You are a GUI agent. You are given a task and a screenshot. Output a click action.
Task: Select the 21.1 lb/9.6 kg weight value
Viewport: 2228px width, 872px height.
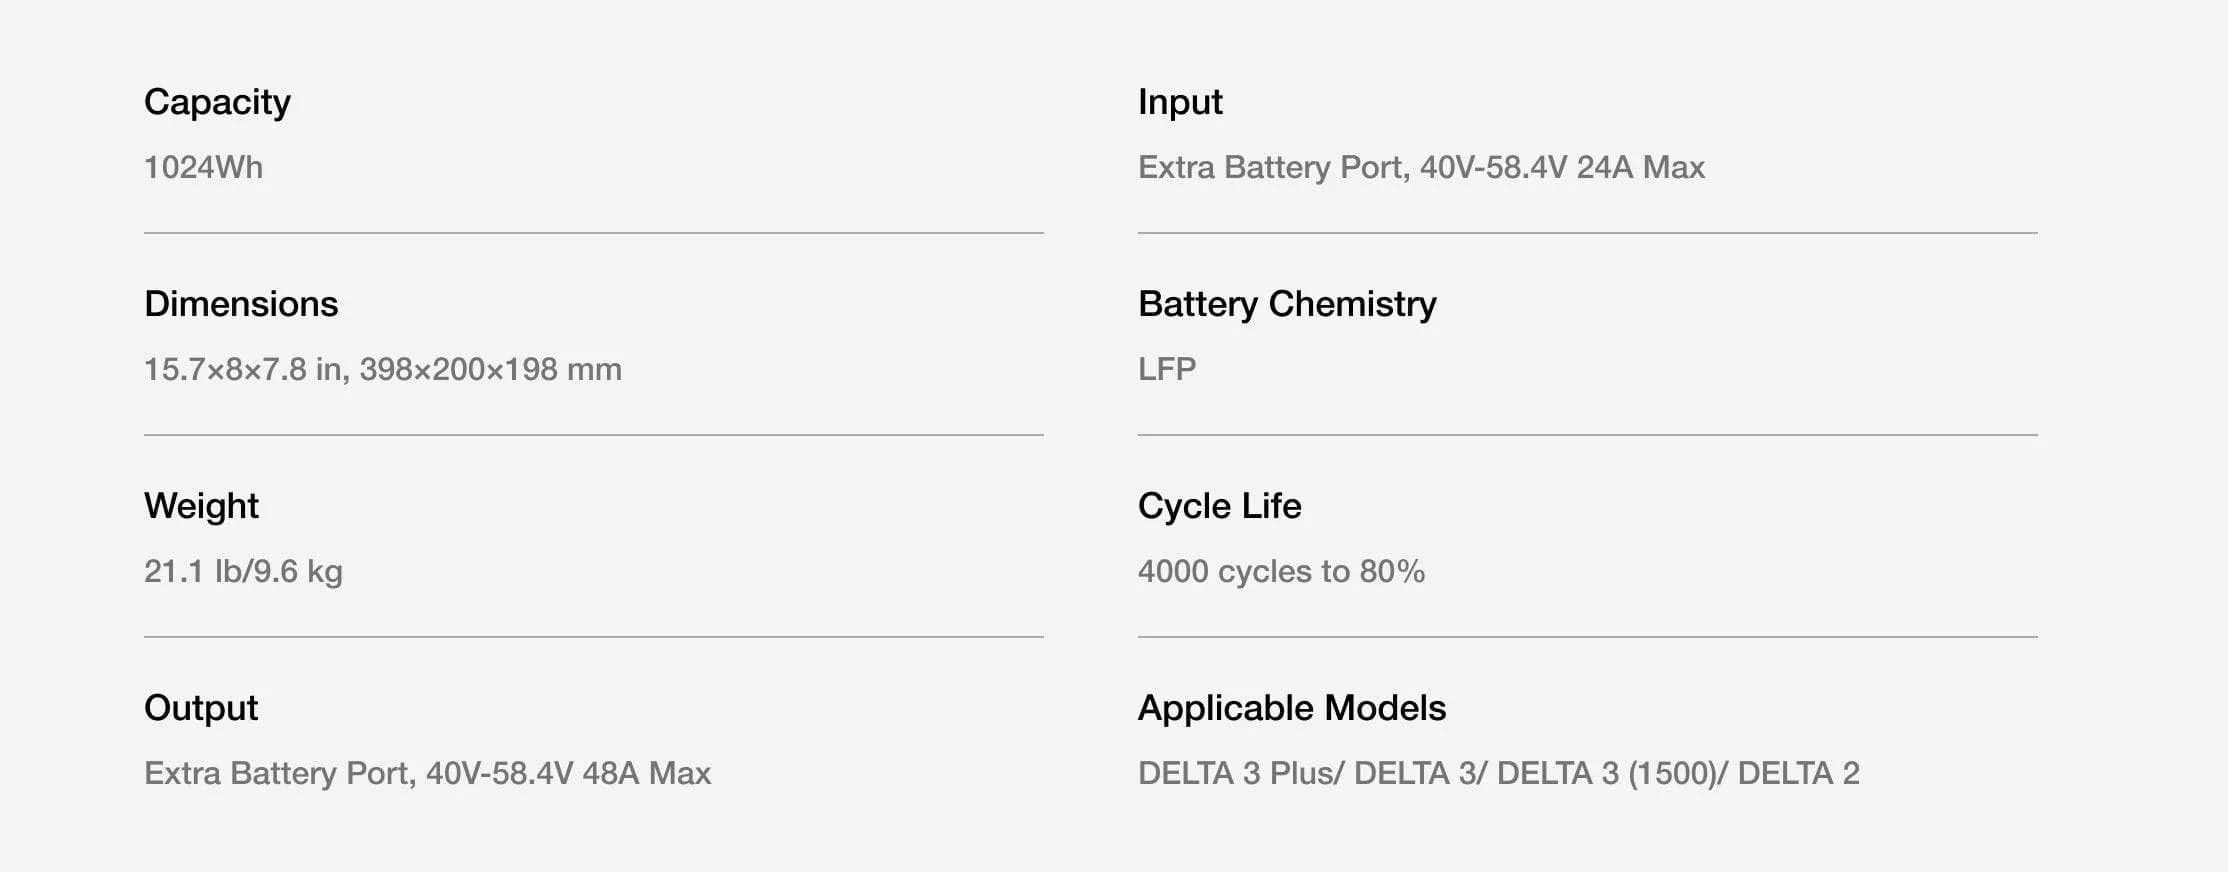point(243,571)
